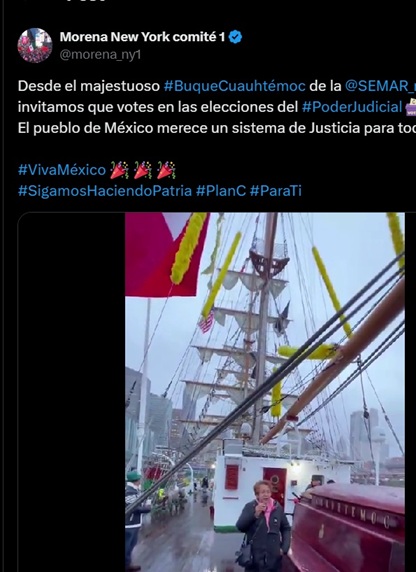Click the ballot box emoji after #PoderJudicial
This screenshot has height=572, width=416.
click(410, 107)
